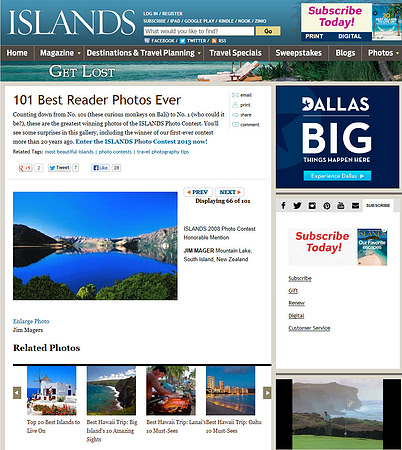The image size is (402, 450).
Task: Click header KINDLE link
Action: [226, 21]
